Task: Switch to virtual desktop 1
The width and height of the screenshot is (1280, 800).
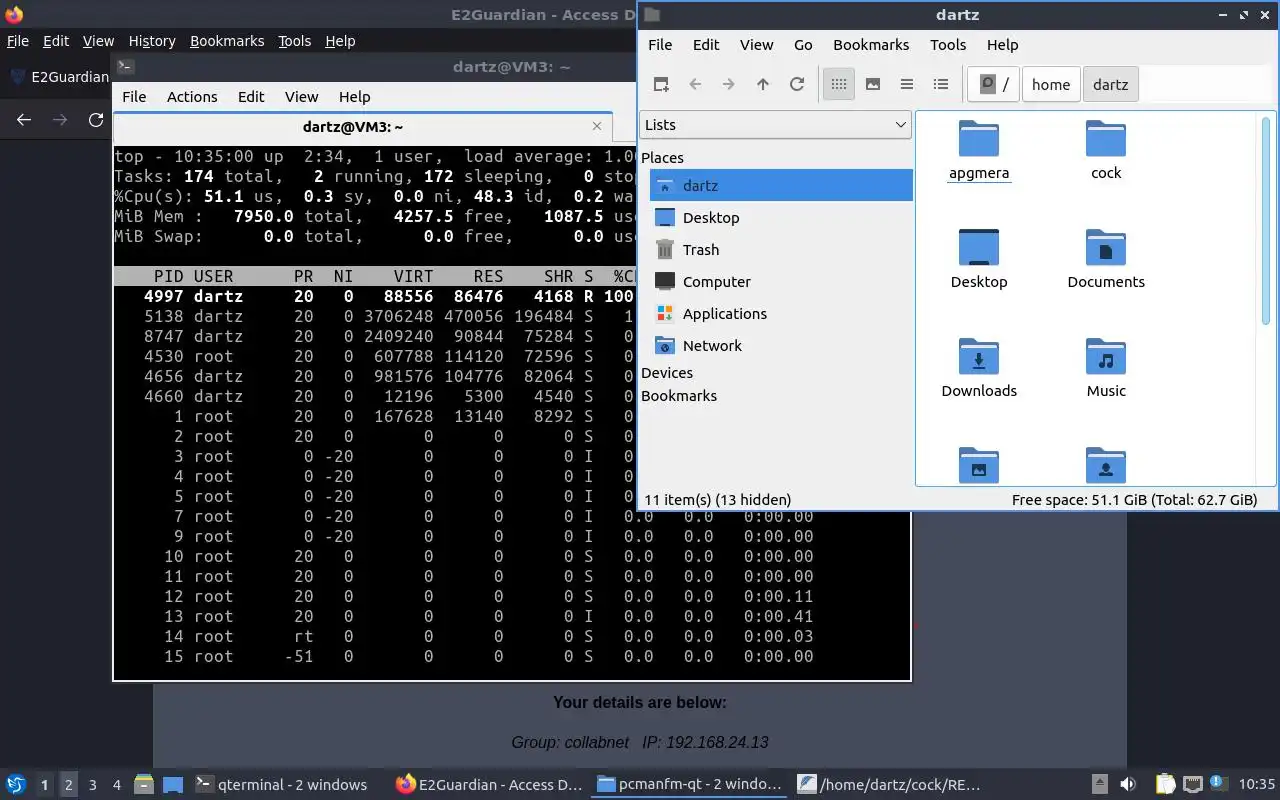Action: pos(44,785)
